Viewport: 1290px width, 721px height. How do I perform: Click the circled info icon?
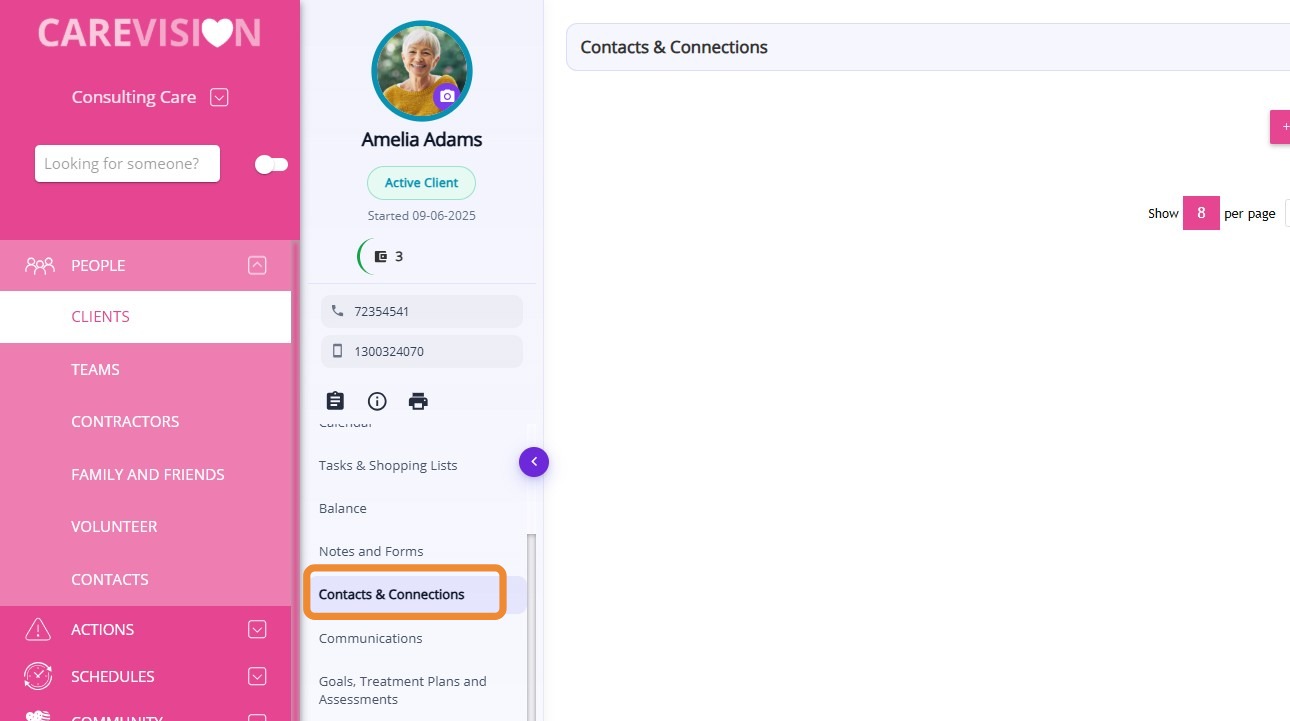click(377, 401)
